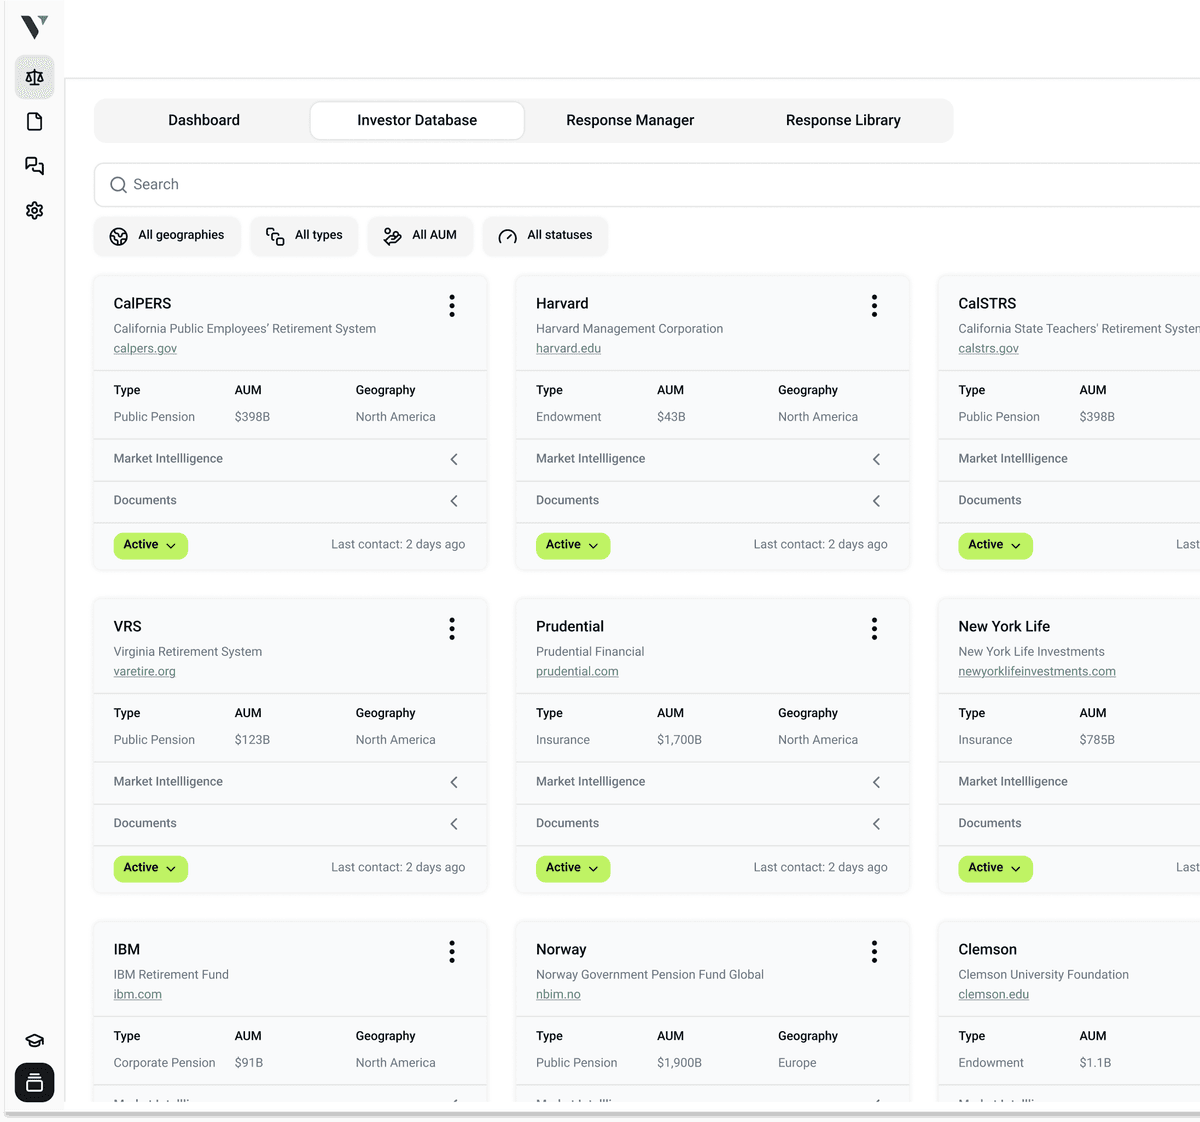Switch to the Response Manager tab
This screenshot has height=1122, width=1200.
[x=630, y=121]
